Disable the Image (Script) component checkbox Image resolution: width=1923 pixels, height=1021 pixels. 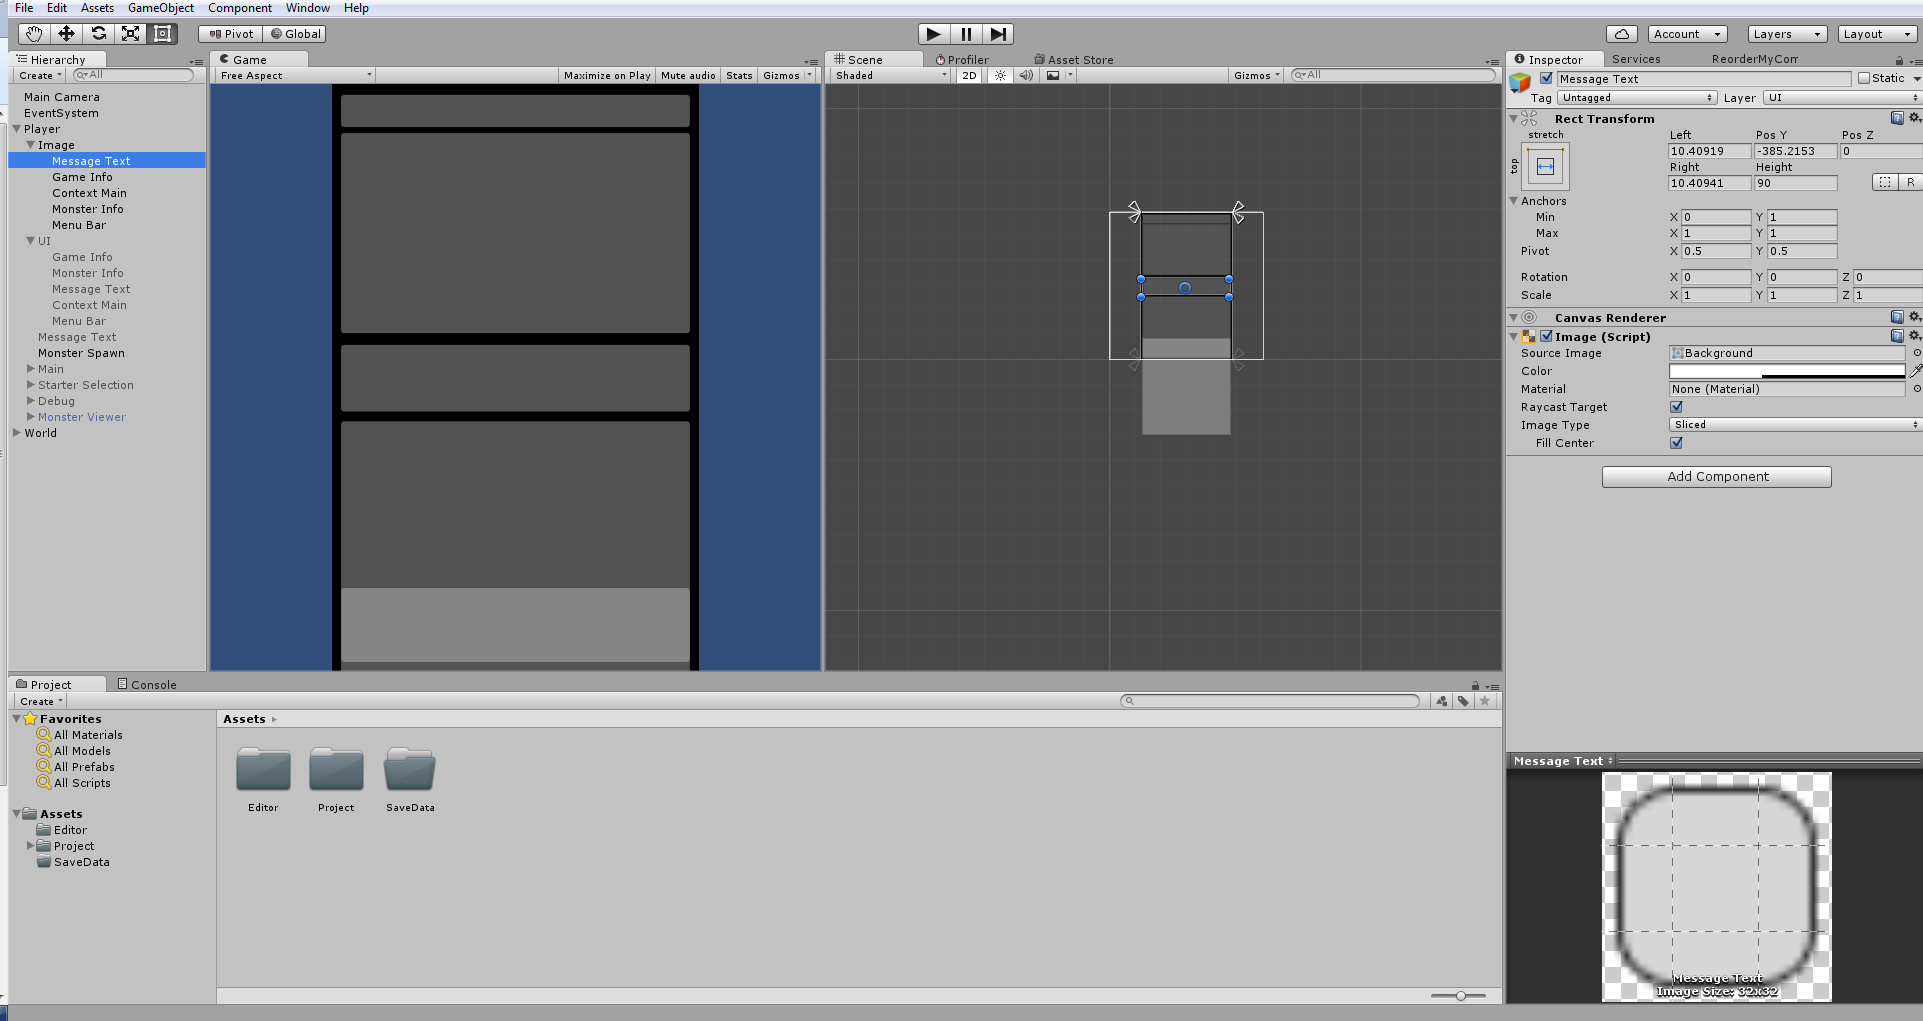tap(1546, 336)
